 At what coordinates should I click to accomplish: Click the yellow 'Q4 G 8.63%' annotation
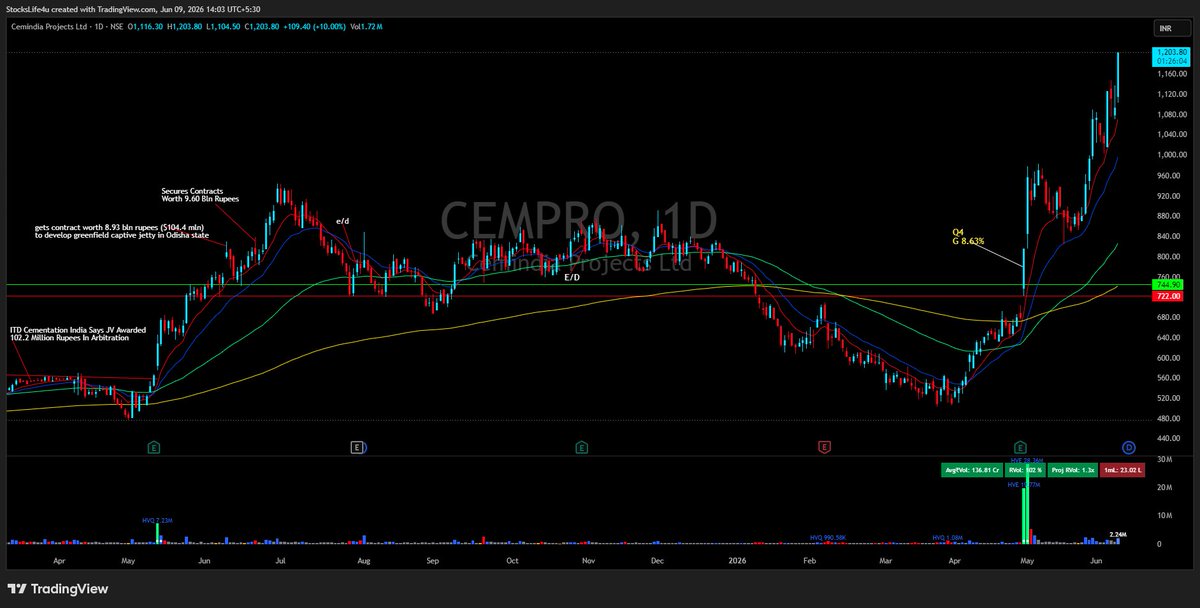pos(968,237)
